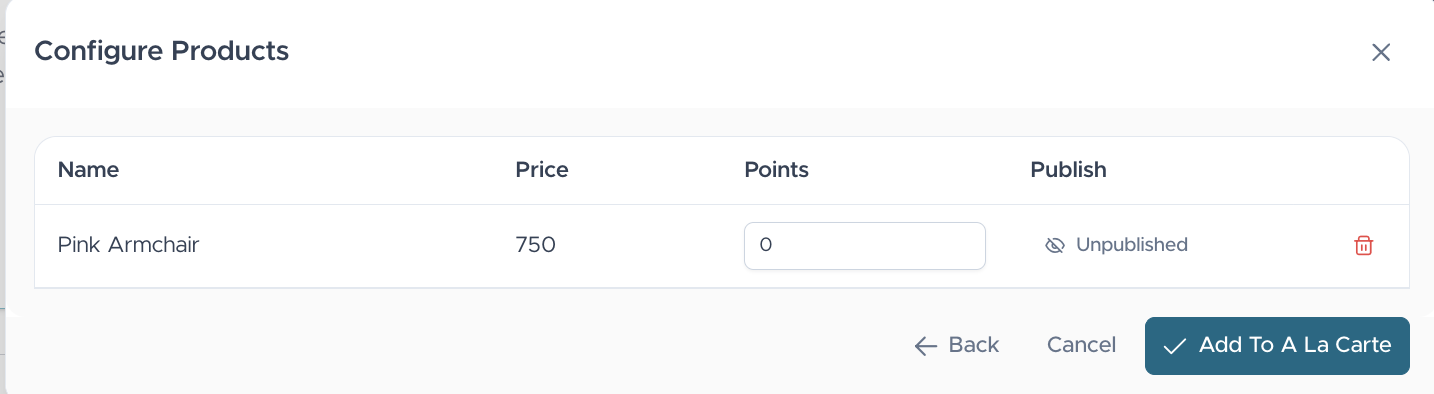The width and height of the screenshot is (1434, 394).
Task: Delete Pink Armchair with the trash icon
Action: [x=1363, y=245]
